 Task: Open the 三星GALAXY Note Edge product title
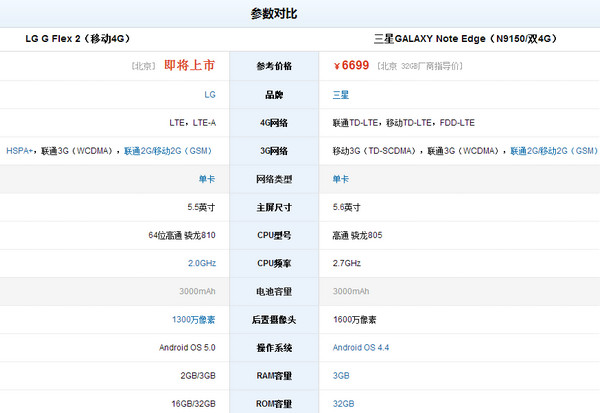click(465, 40)
